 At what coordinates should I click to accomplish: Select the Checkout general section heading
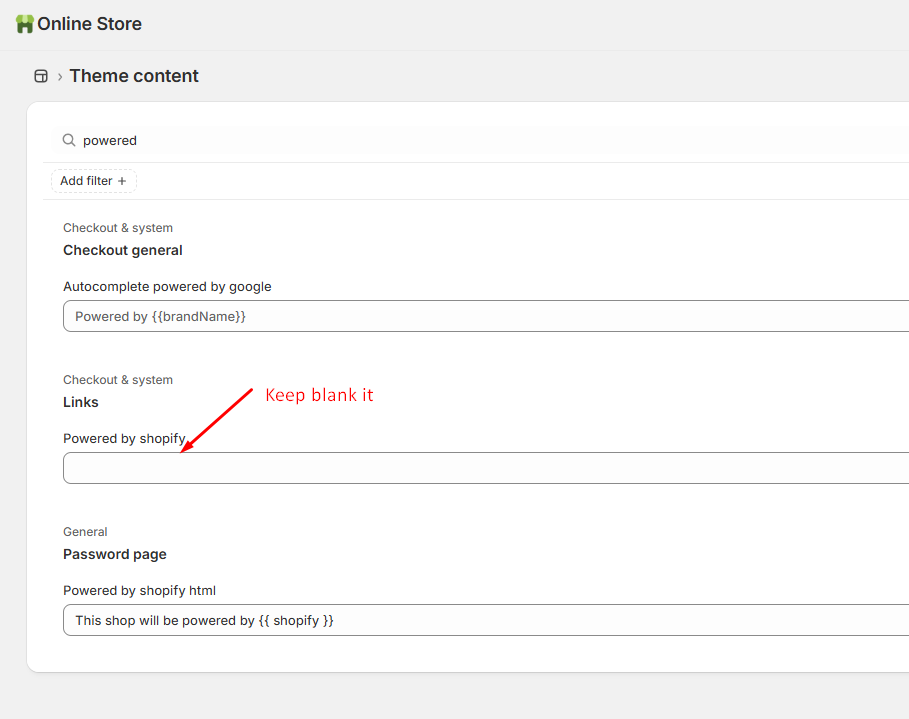123,250
